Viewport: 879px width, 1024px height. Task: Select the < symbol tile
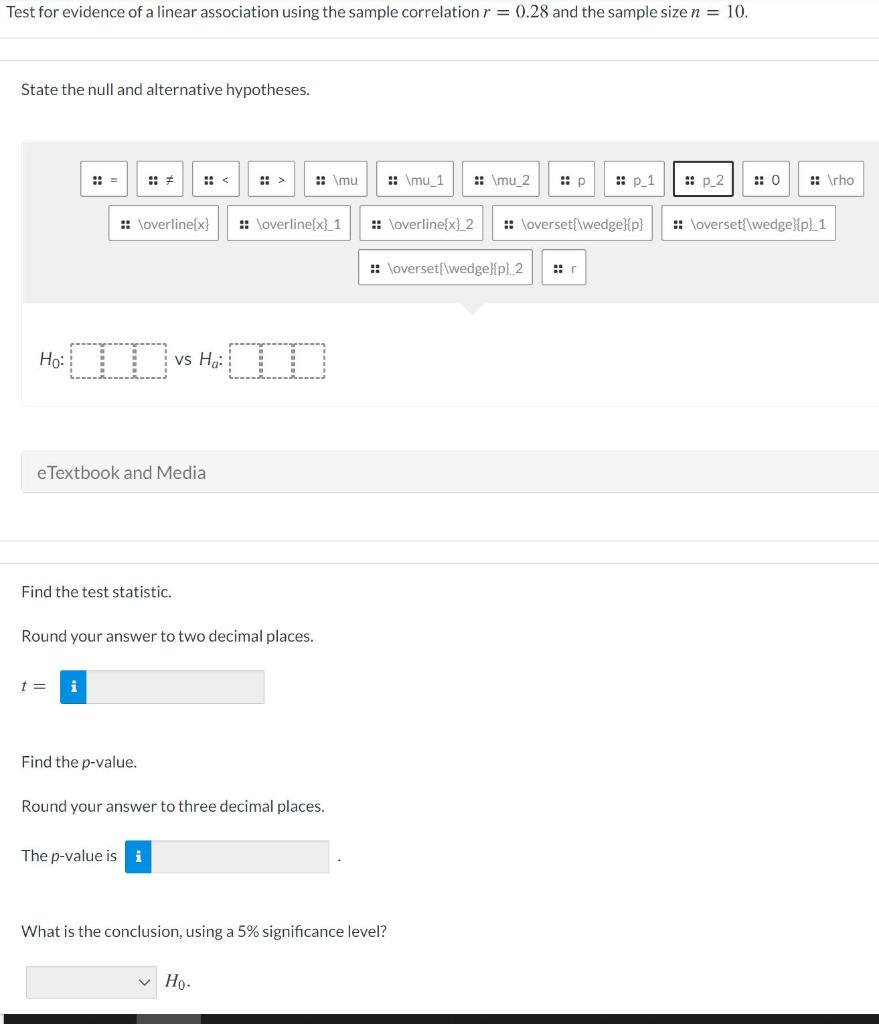[214, 178]
